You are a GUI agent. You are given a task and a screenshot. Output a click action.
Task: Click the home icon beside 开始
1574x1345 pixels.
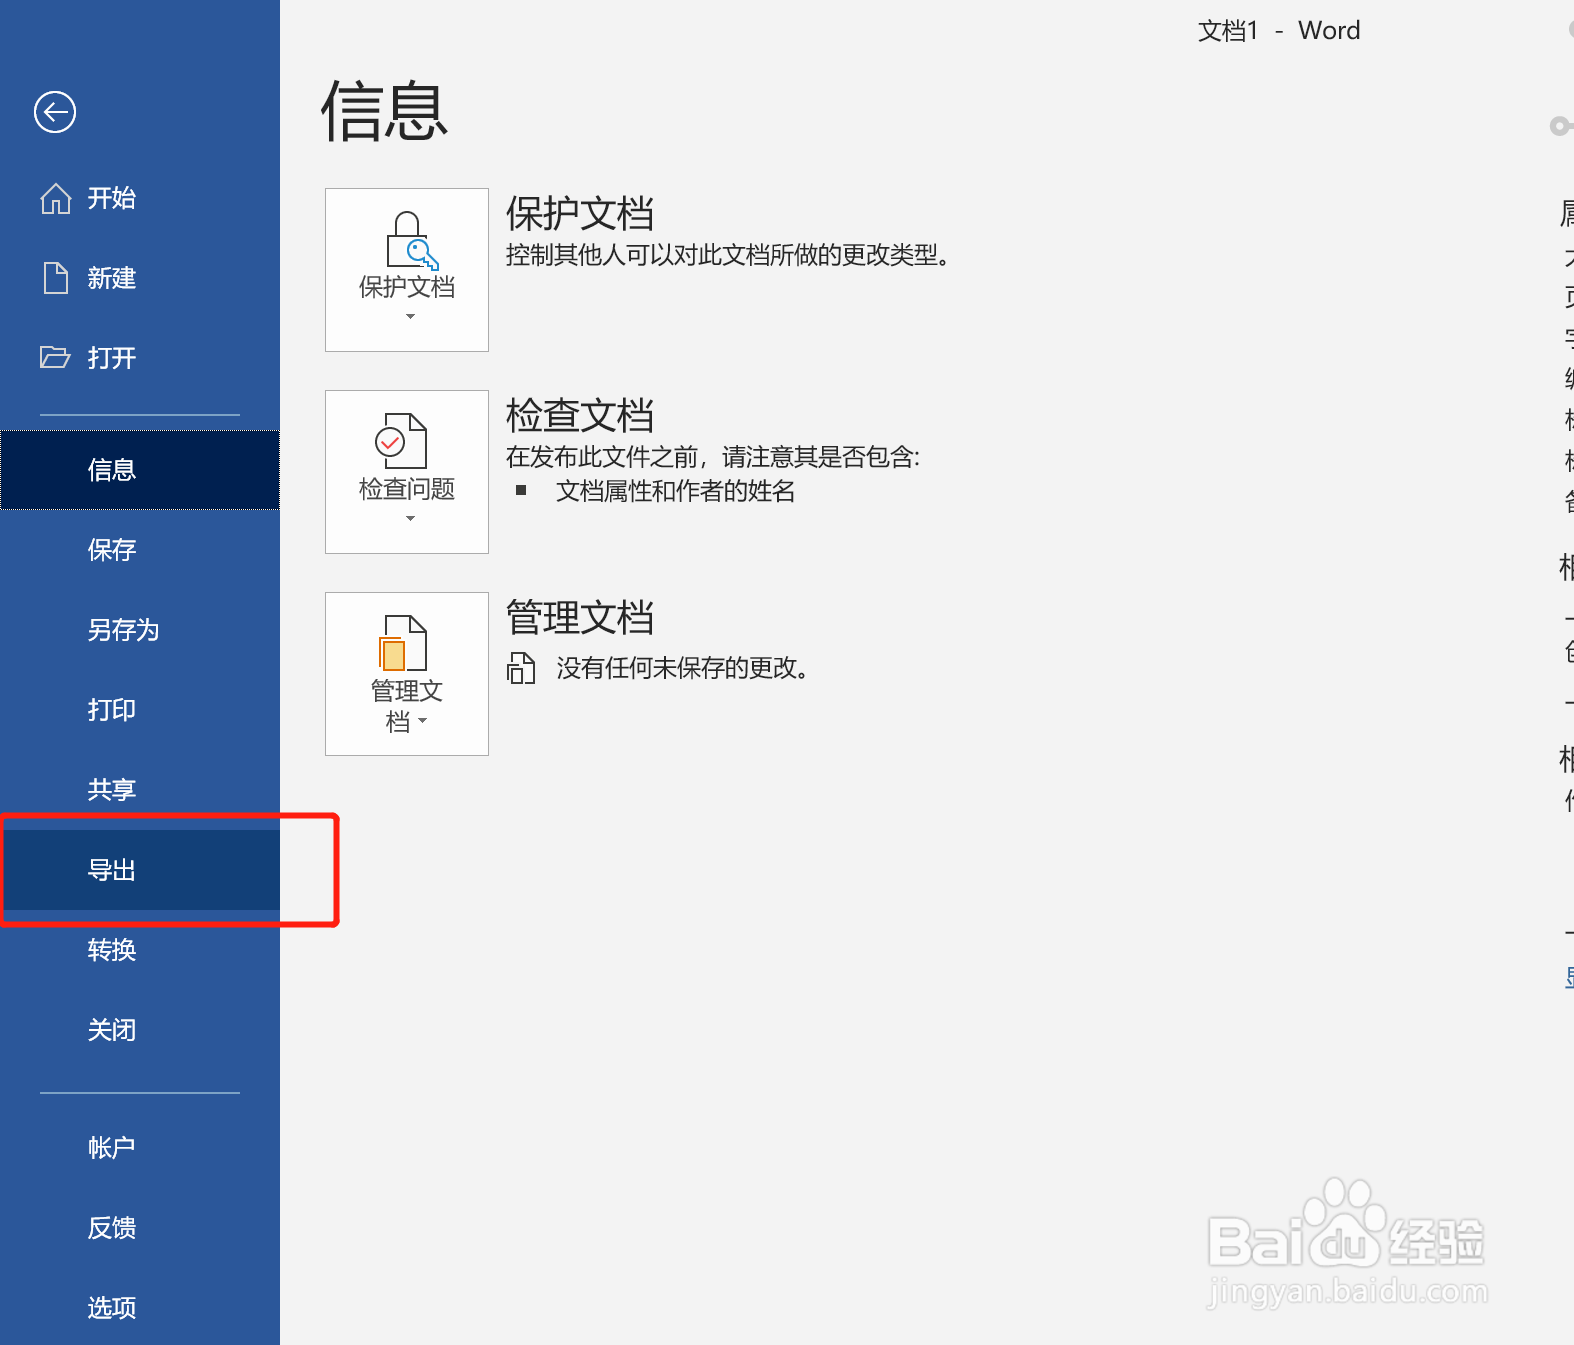[55, 198]
